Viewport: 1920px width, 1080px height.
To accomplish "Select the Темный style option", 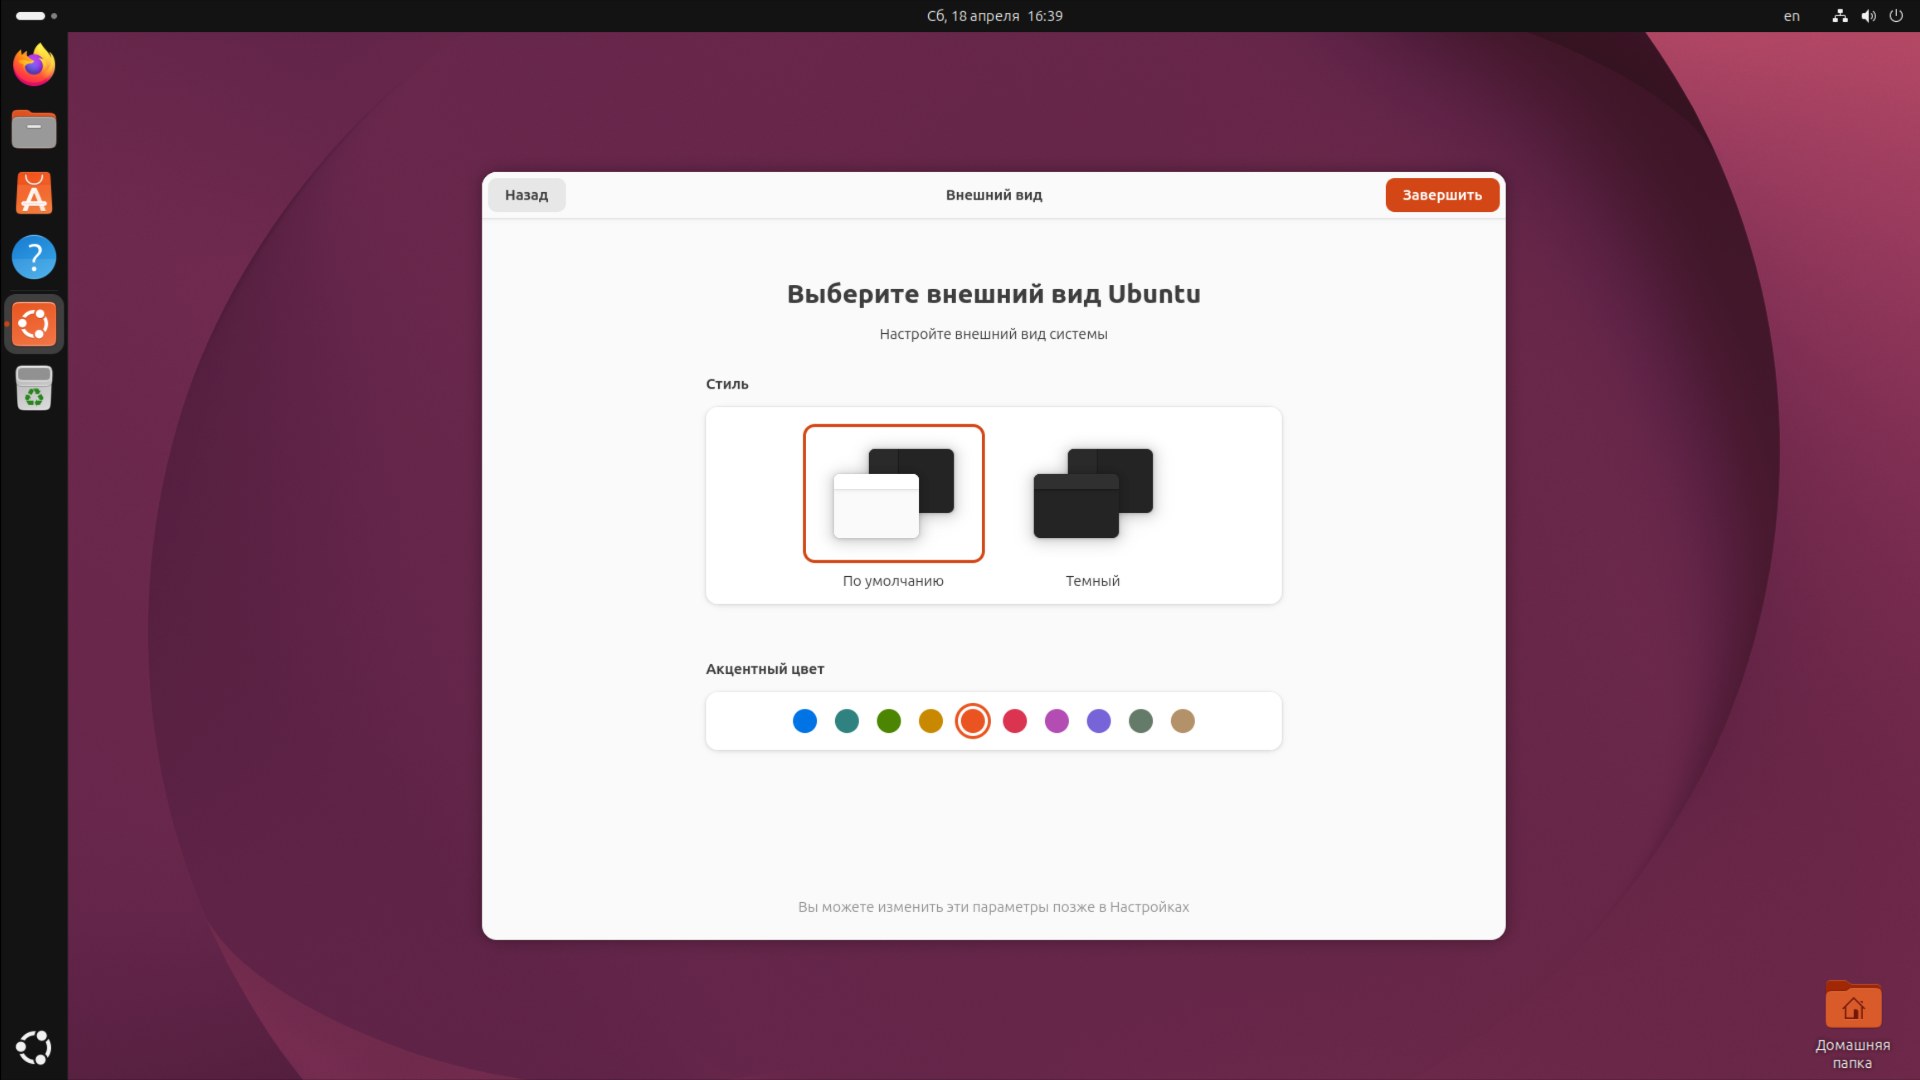I will coord(1092,493).
